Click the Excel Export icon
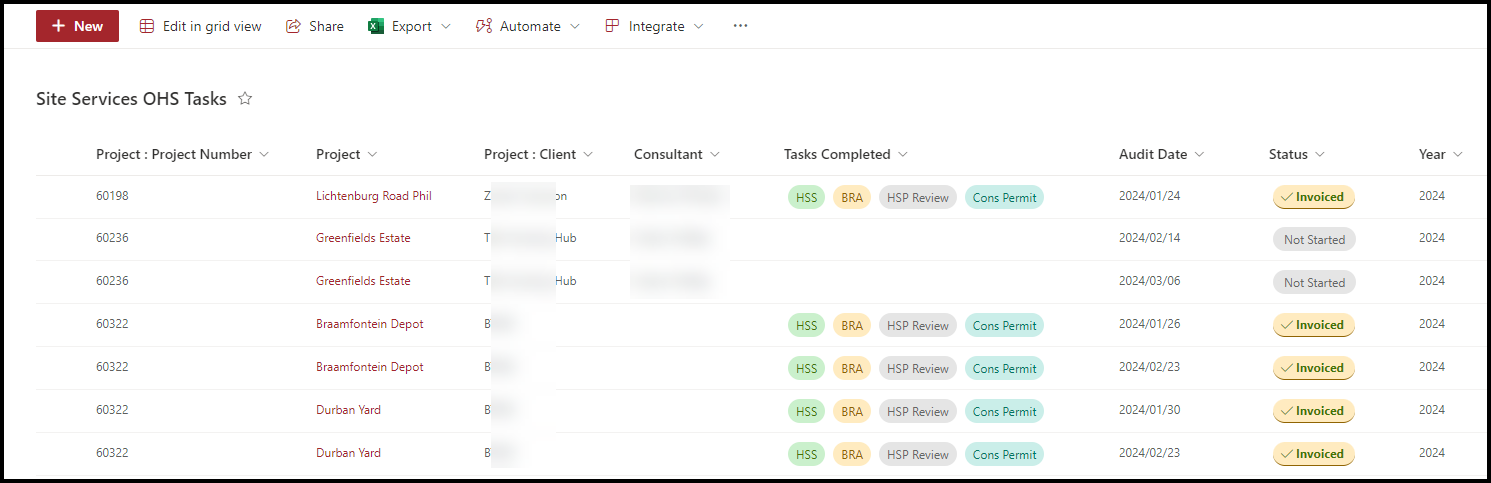Screen dimensions: 1491x483 click(x=376, y=26)
